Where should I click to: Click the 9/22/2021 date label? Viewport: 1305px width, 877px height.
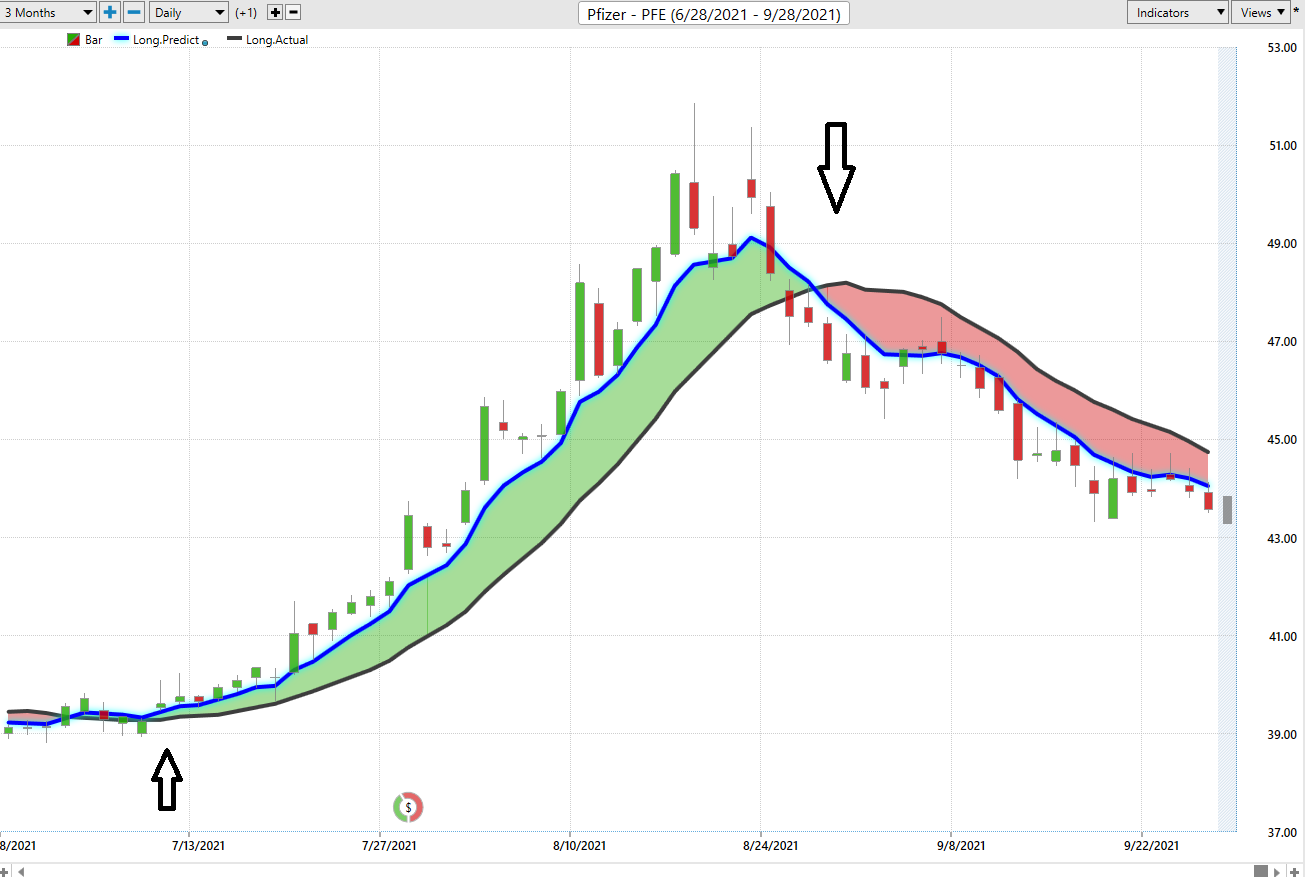(x=1150, y=846)
